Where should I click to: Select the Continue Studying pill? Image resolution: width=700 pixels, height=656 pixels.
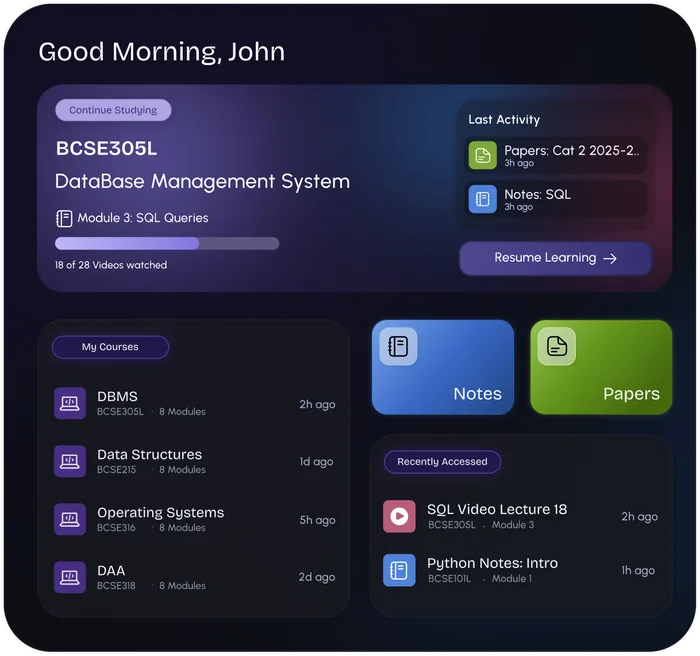[113, 110]
